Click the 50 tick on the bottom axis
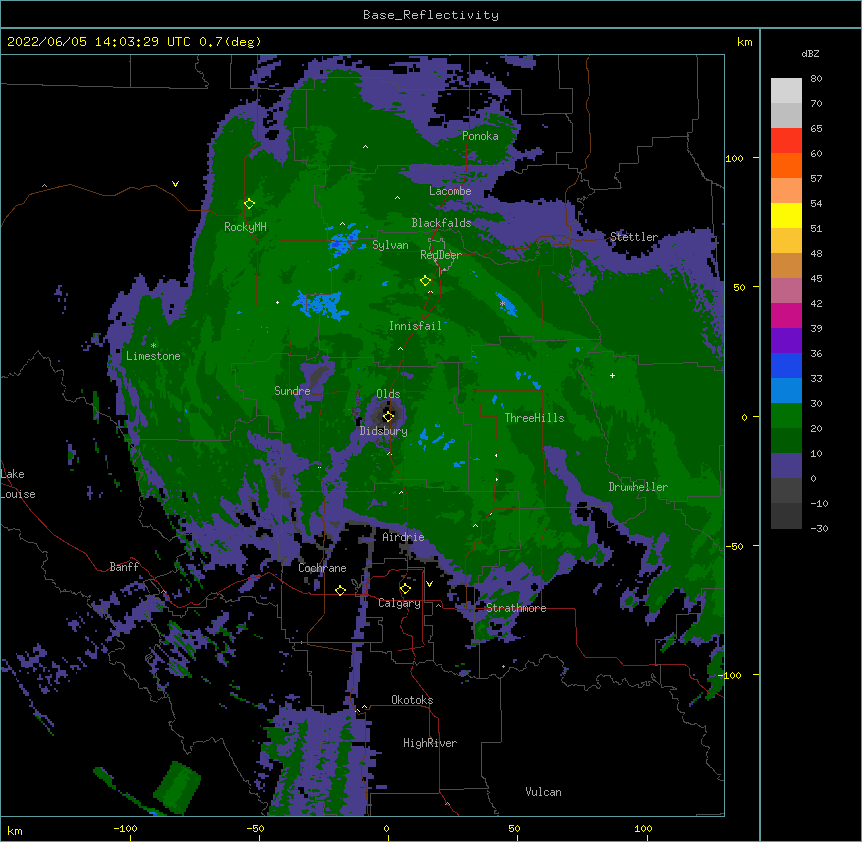The image size is (862, 842). (x=514, y=828)
